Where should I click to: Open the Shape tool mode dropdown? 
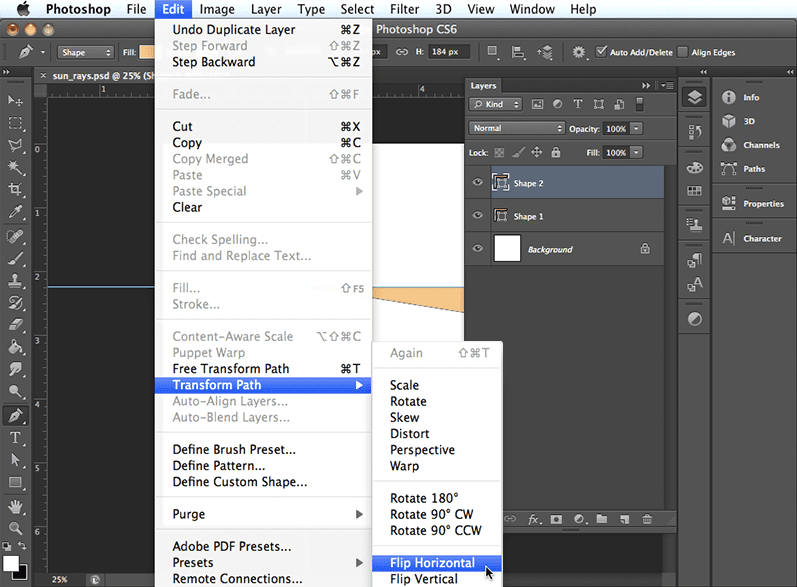click(85, 52)
